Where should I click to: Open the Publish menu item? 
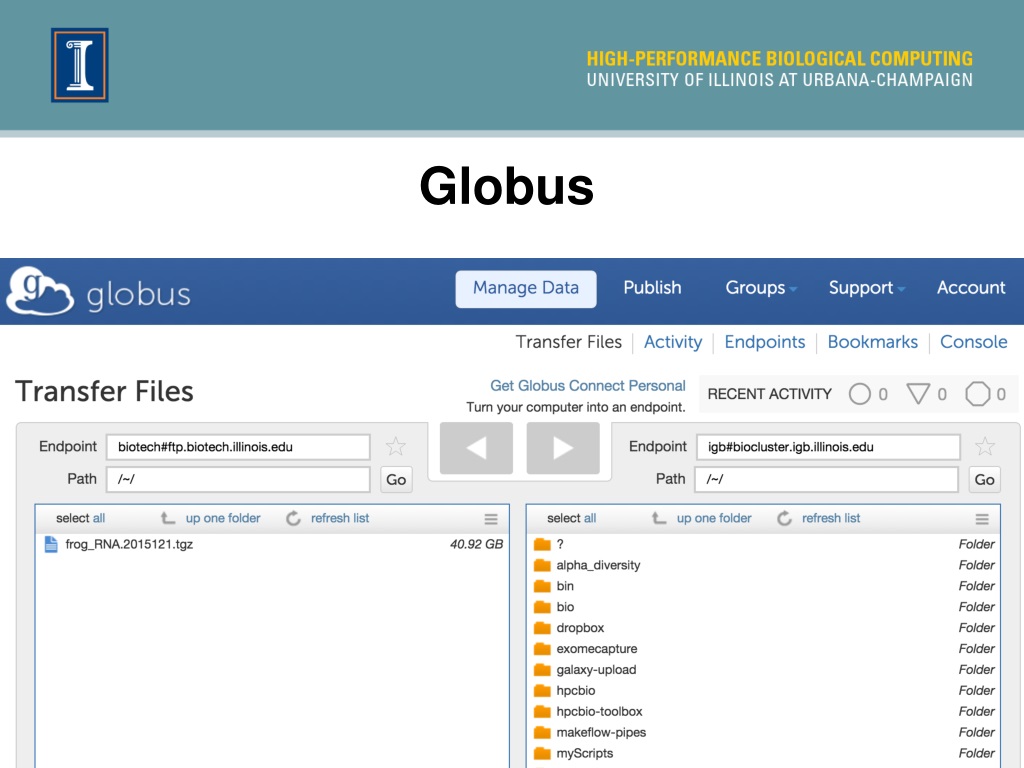click(x=652, y=288)
